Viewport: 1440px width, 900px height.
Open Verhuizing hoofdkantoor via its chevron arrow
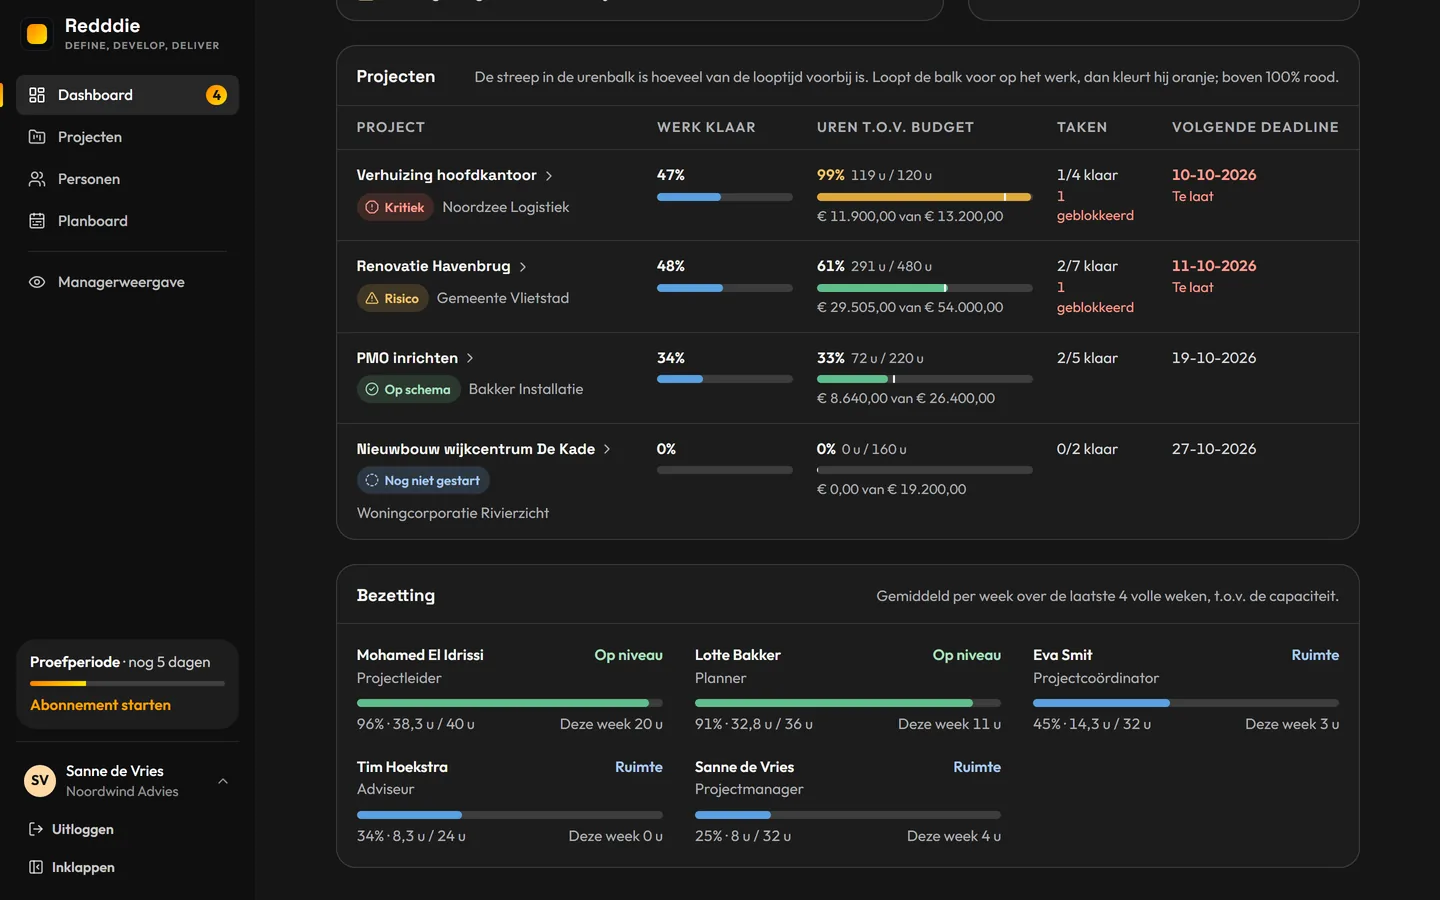(549, 176)
